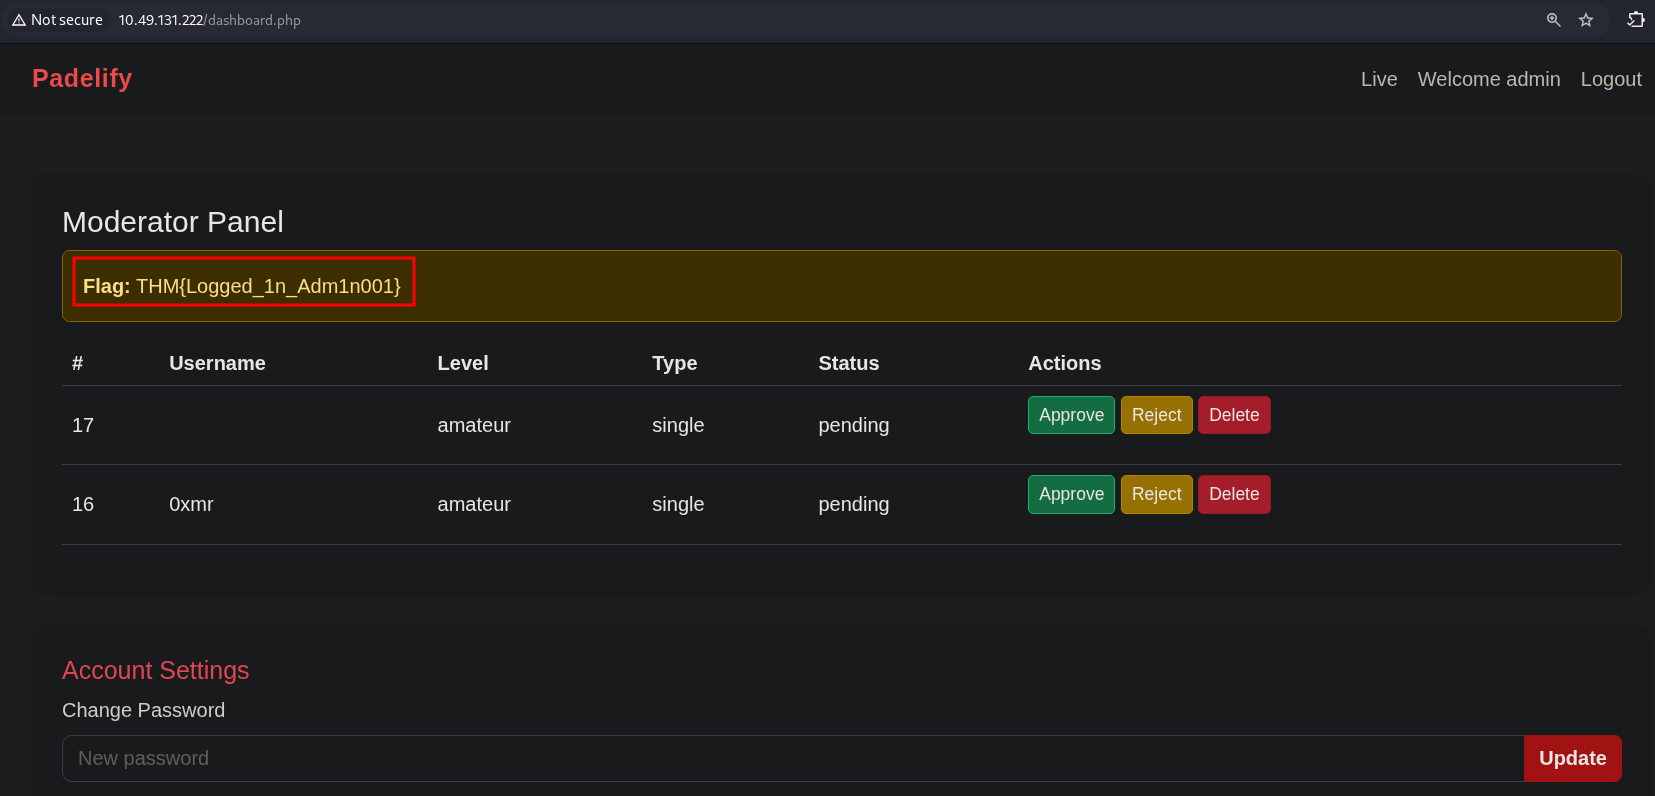Approve the pending request number 17
The image size is (1655, 796).
pos(1070,415)
